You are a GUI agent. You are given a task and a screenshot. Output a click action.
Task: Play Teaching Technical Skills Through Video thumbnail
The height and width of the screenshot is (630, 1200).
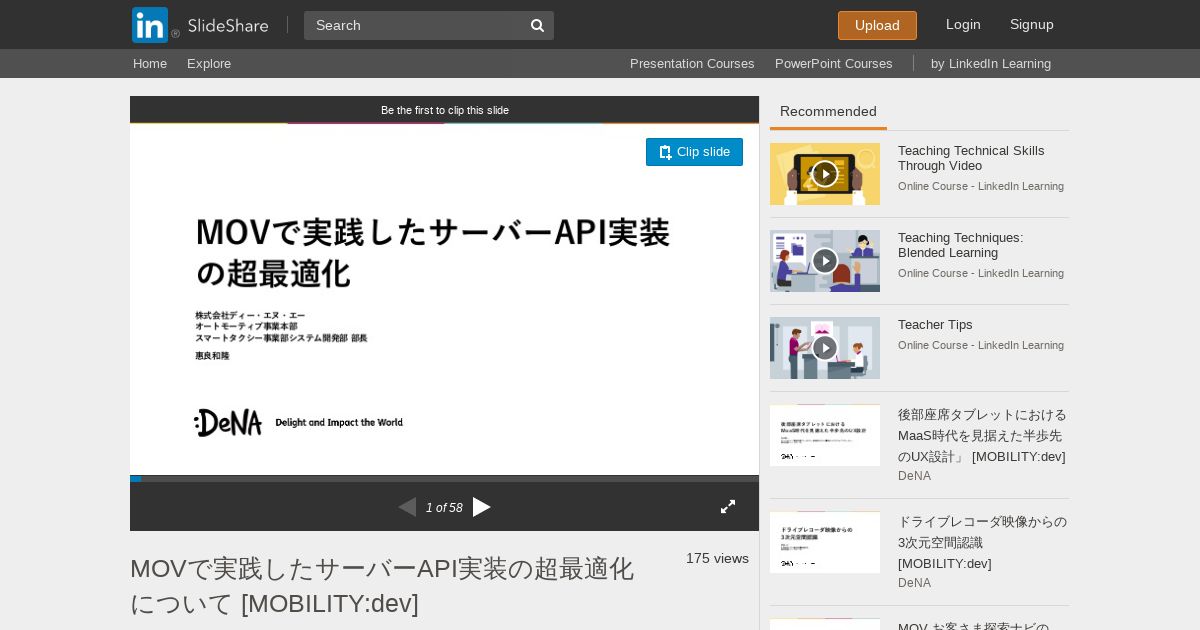(x=825, y=174)
